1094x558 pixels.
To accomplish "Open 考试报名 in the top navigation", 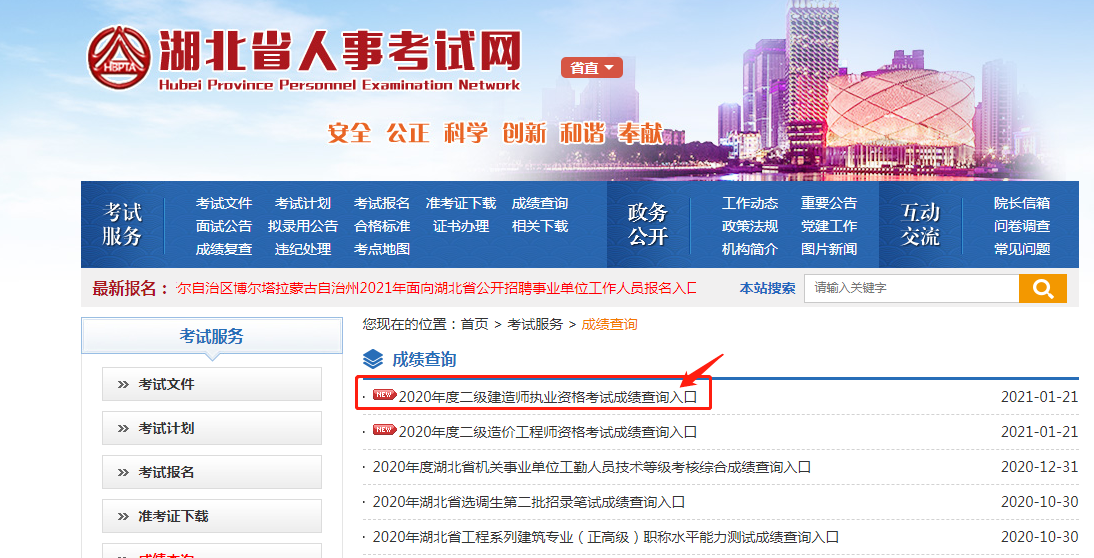I will coord(381,203).
